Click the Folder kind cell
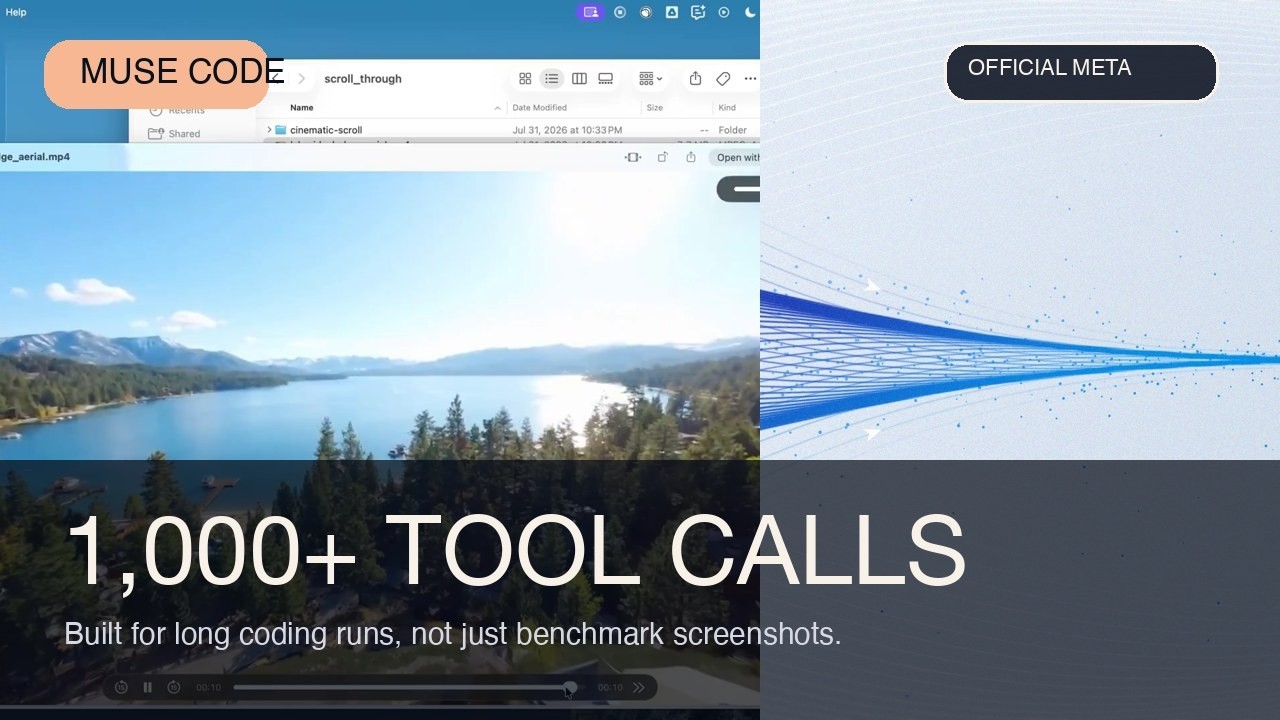 [733, 130]
